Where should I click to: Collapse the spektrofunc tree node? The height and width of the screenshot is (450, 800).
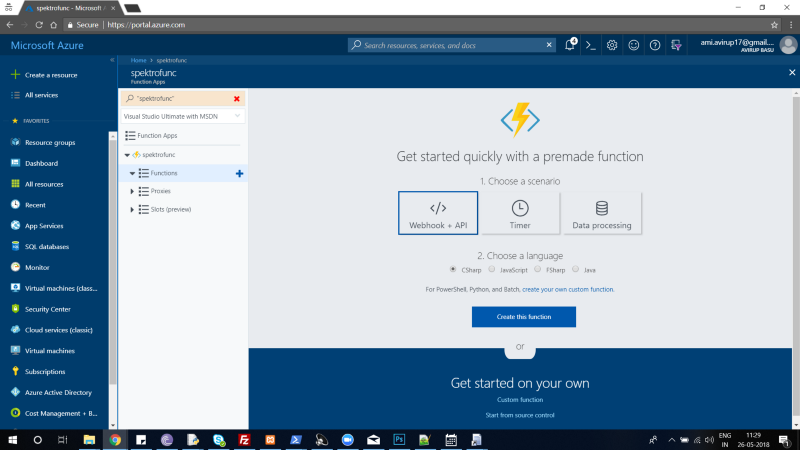point(127,155)
